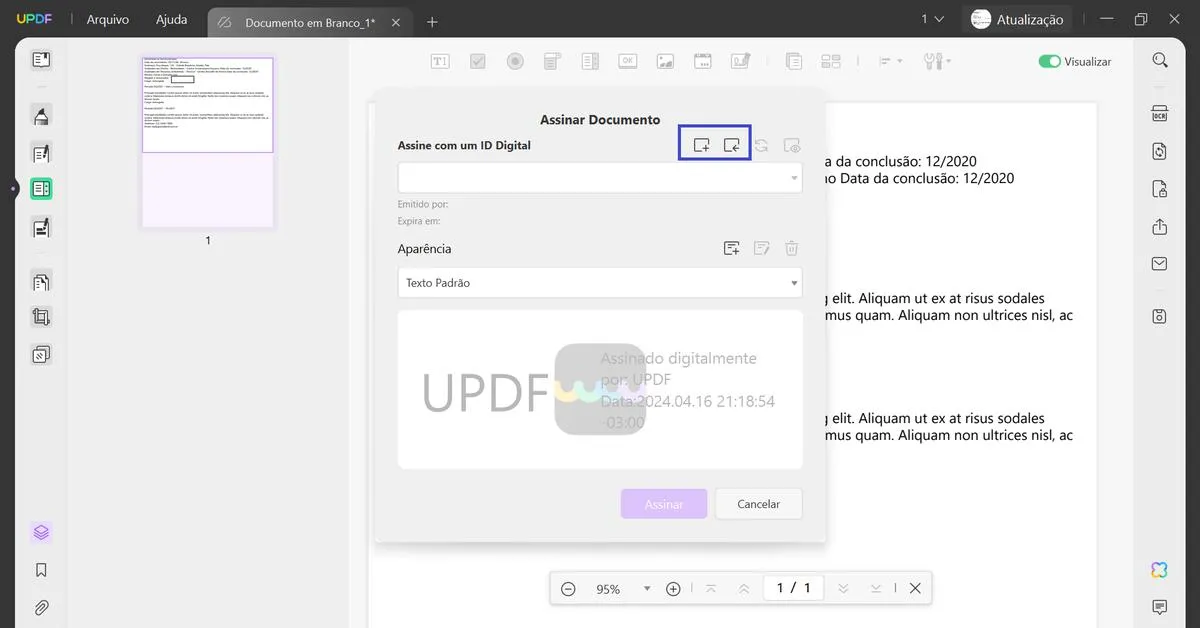Screen dimensions: 1200x628
Task: Open the Ajuda menu
Action: click(171, 19)
